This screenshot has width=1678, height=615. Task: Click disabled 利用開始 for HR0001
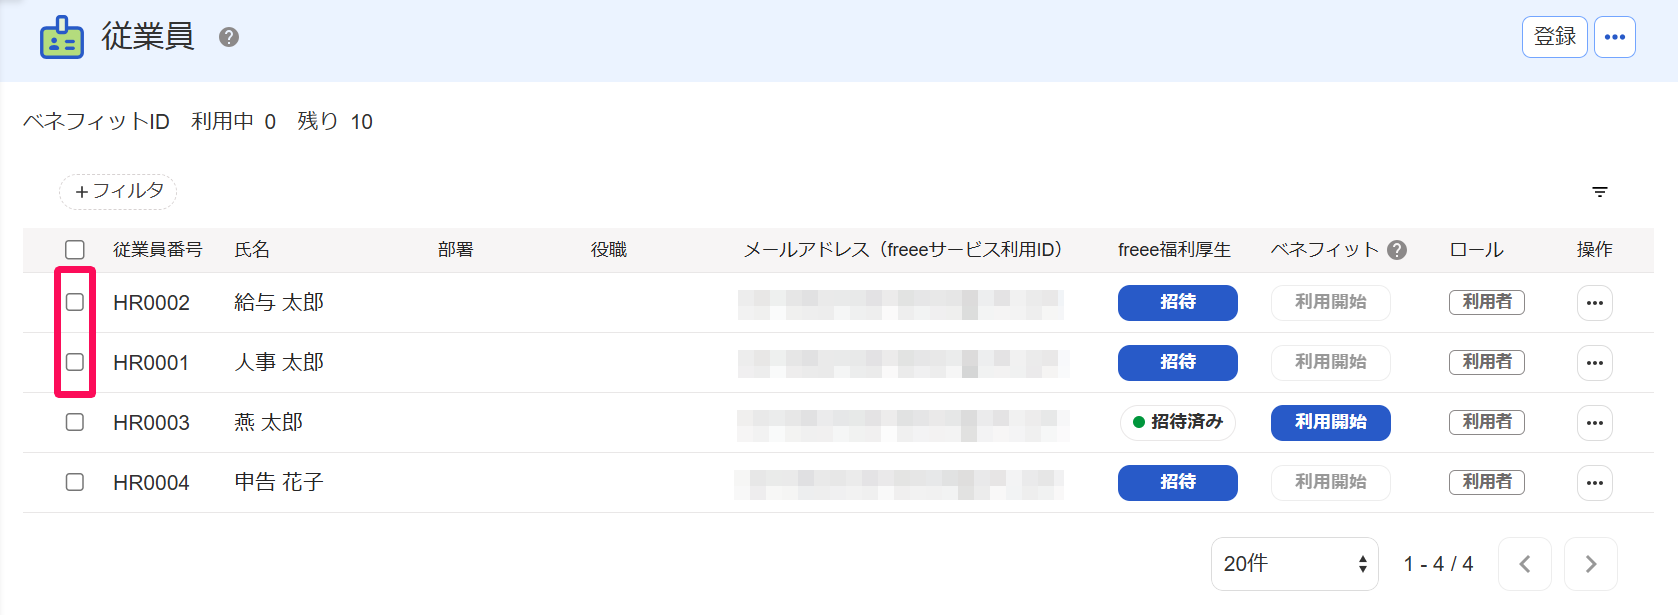pyautogui.click(x=1331, y=362)
